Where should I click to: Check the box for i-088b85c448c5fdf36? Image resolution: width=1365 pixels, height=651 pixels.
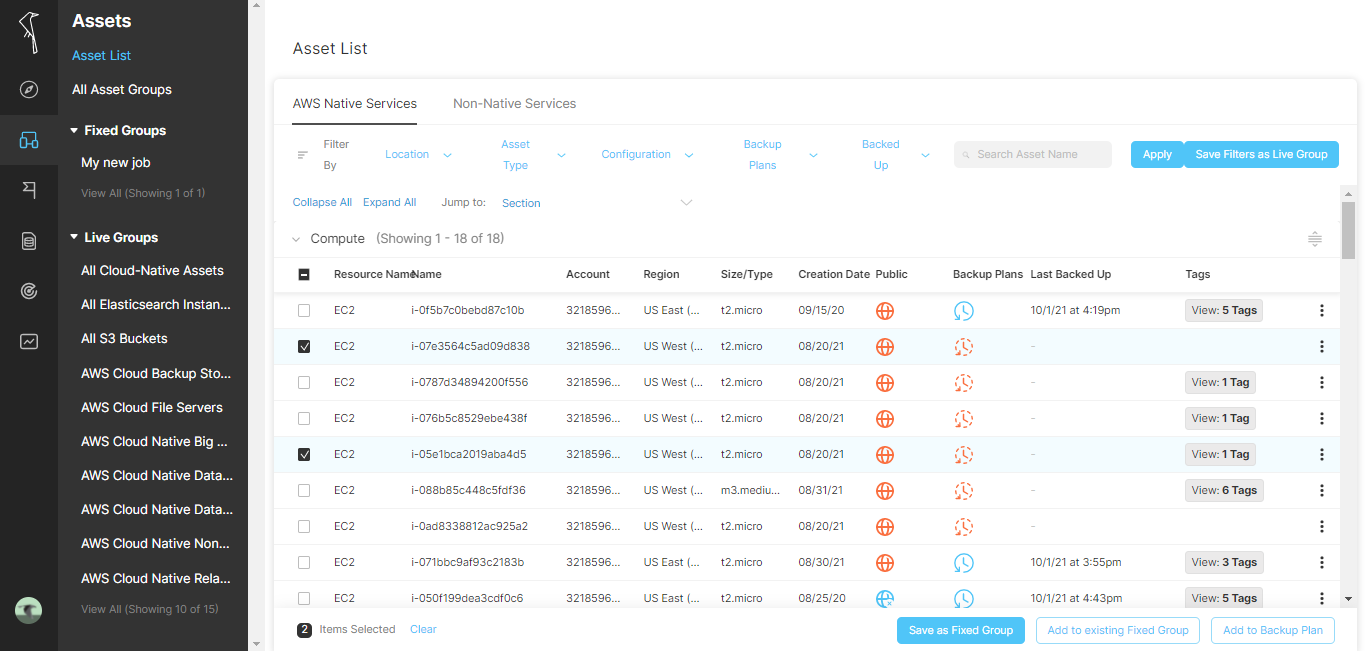[x=304, y=491]
